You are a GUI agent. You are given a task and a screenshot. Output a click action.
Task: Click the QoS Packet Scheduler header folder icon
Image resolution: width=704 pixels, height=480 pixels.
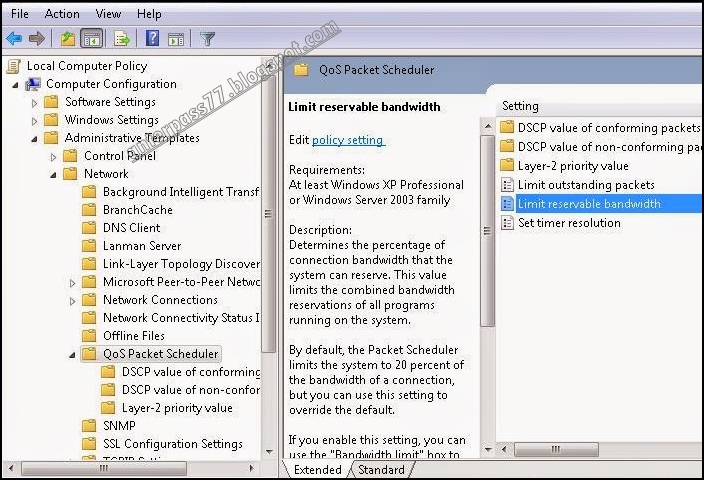301,70
